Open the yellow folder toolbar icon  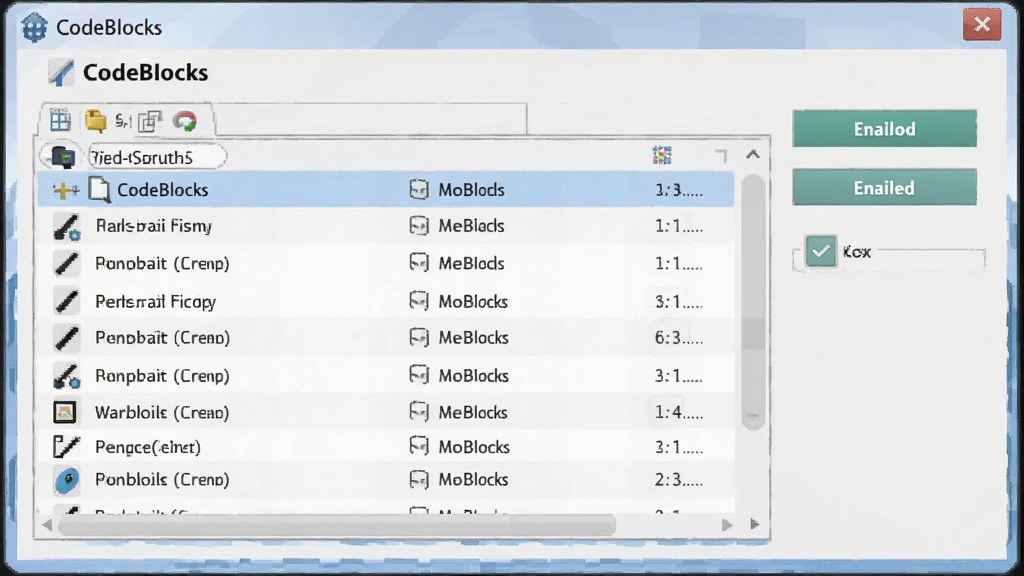point(95,120)
